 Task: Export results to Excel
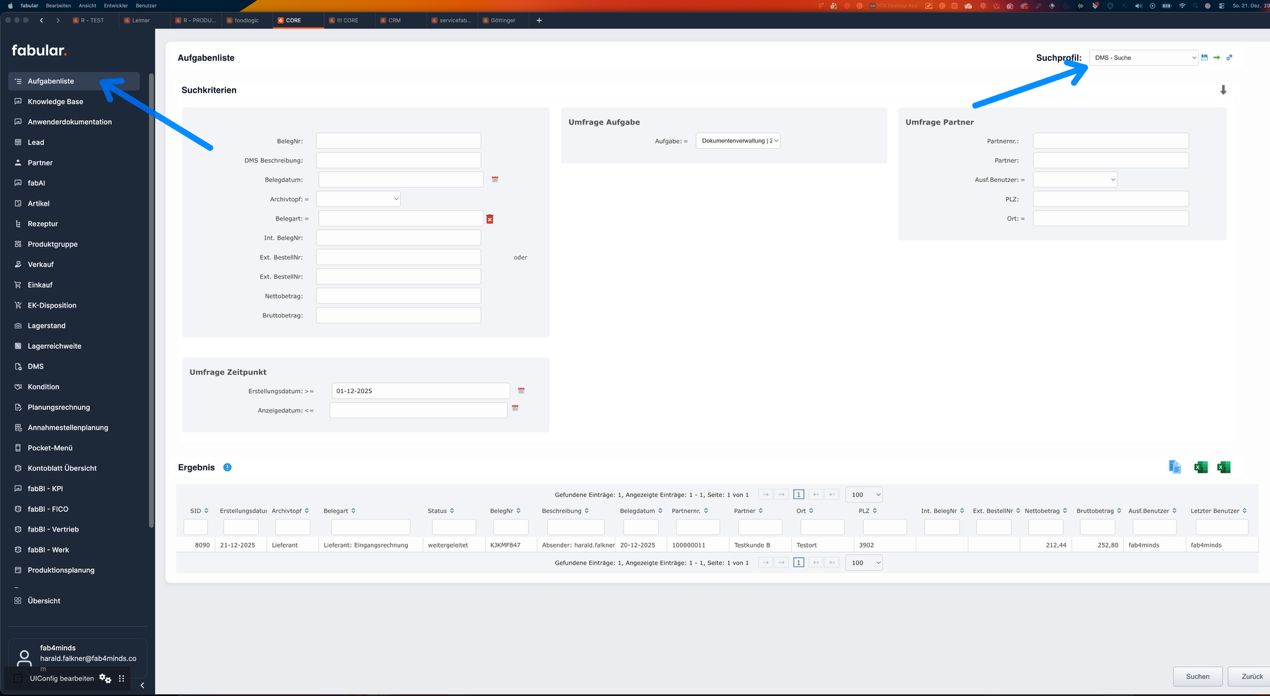point(1201,467)
